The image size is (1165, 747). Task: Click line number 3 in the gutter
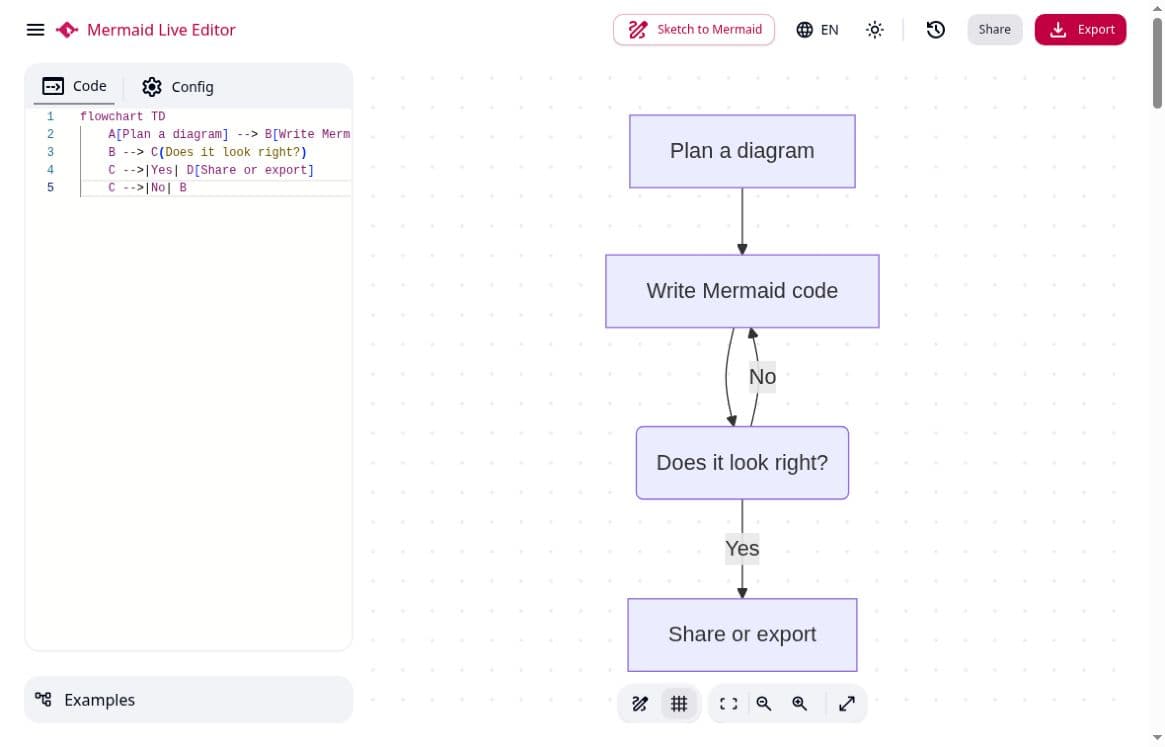click(51, 152)
